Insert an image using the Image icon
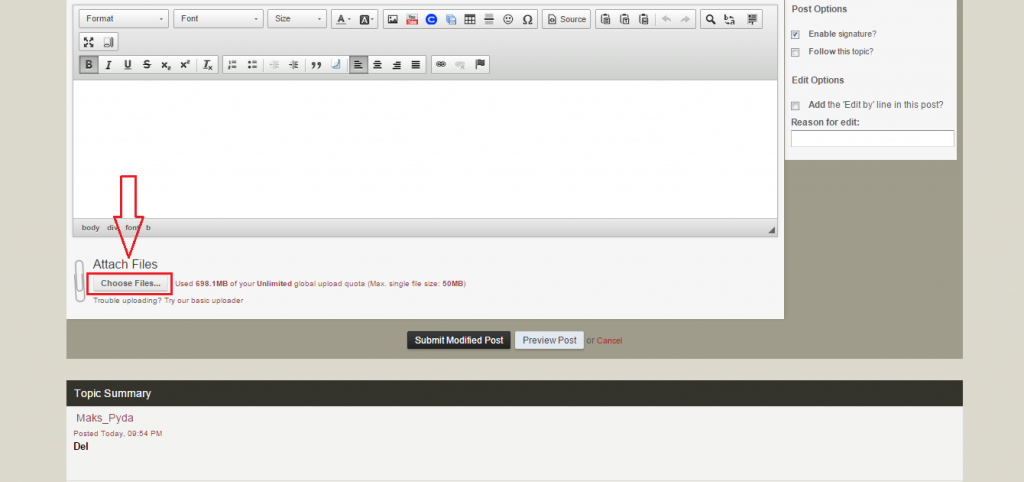Screen dimensions: 1024x482 coord(392,19)
